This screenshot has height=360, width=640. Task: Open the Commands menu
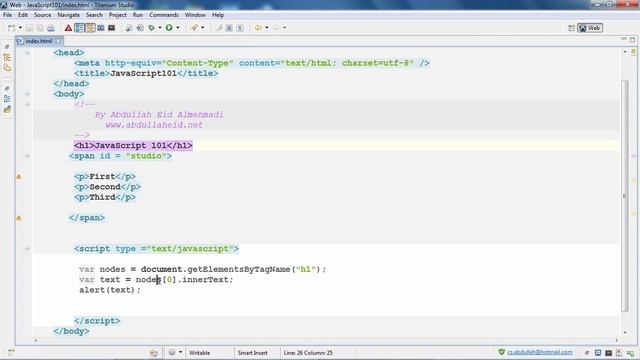pyautogui.click(x=164, y=15)
